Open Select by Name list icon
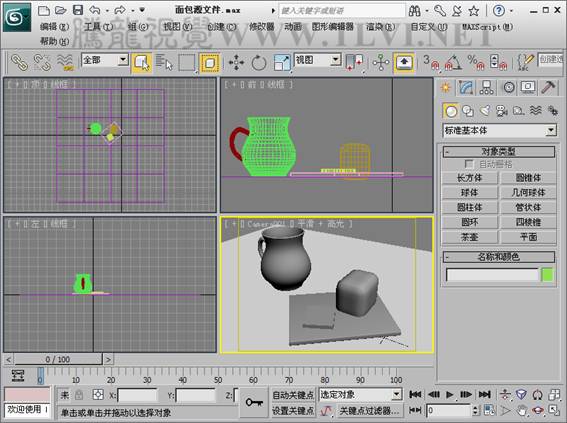 tap(164, 63)
